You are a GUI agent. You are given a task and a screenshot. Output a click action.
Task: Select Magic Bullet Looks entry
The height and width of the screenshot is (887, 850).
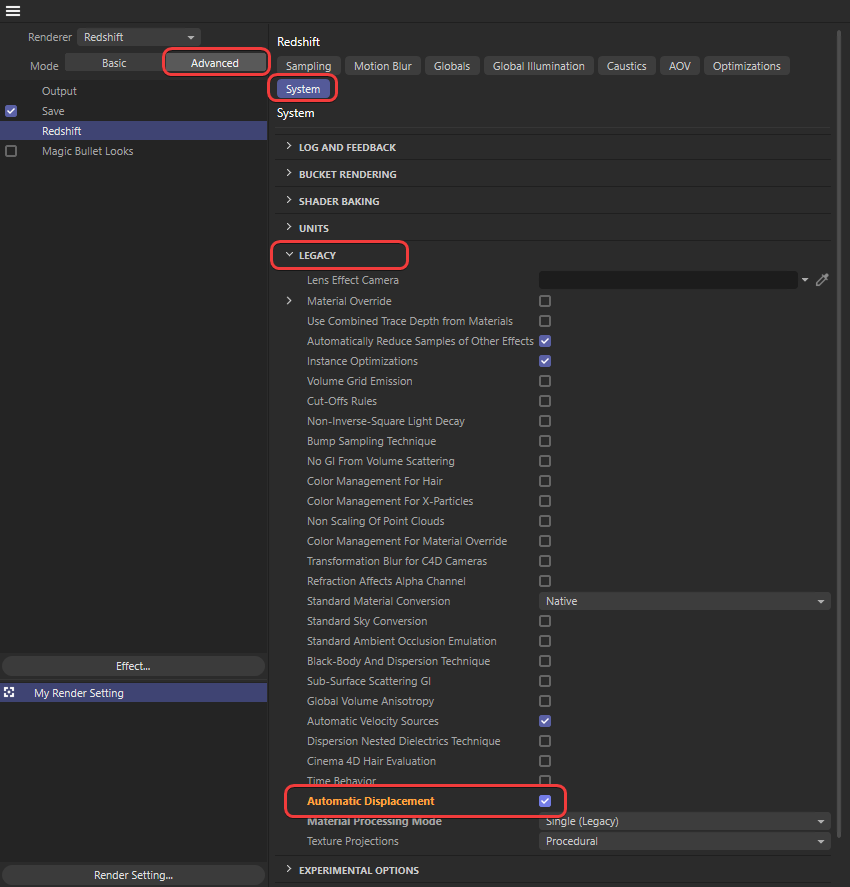88,151
